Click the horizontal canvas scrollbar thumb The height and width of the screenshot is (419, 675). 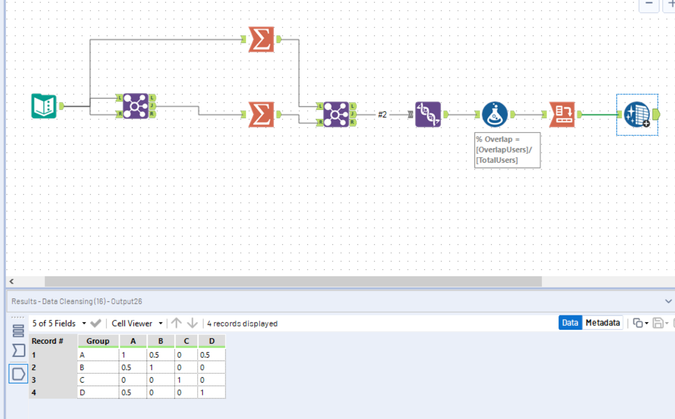coord(293,282)
